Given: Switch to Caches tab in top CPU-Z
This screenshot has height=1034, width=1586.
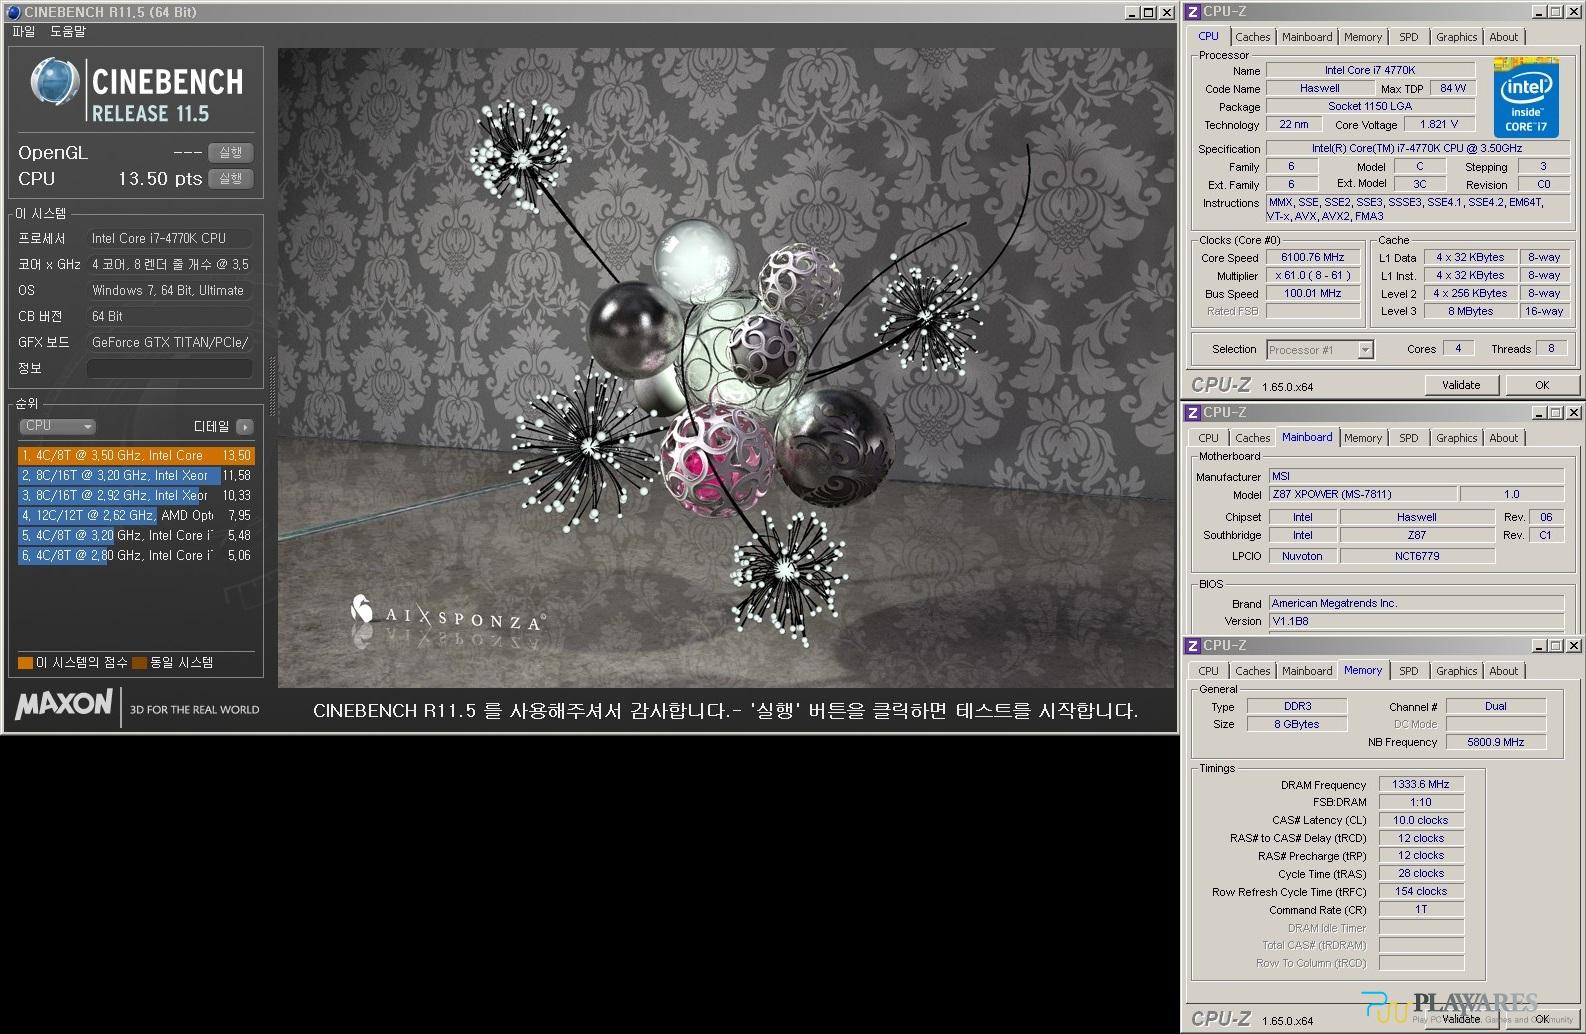Looking at the screenshot, I should 1252,37.
